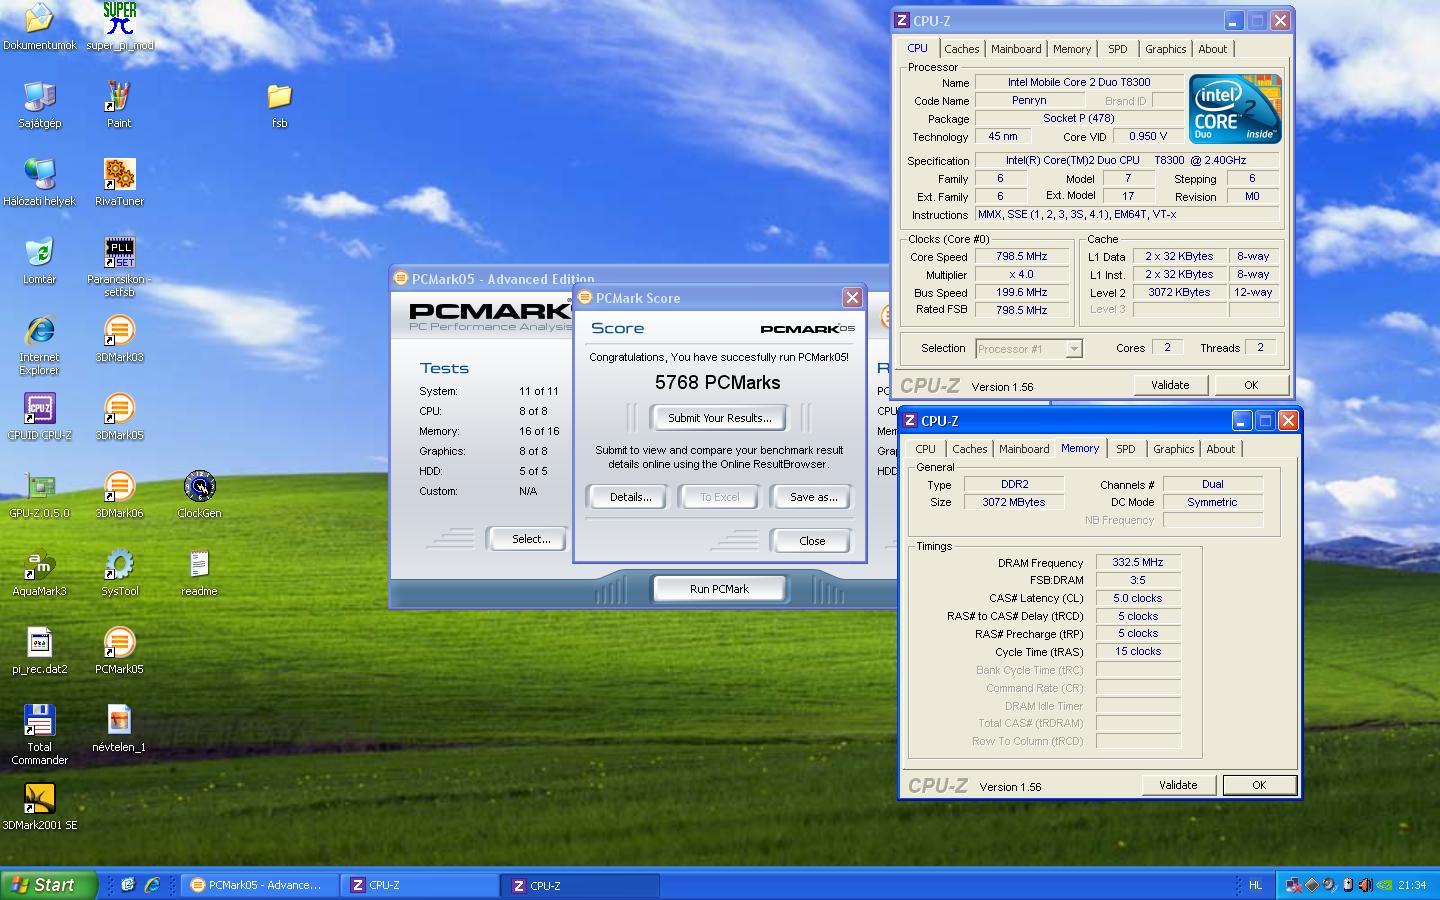Click volume speaker icon in system tray

(x=1365, y=885)
